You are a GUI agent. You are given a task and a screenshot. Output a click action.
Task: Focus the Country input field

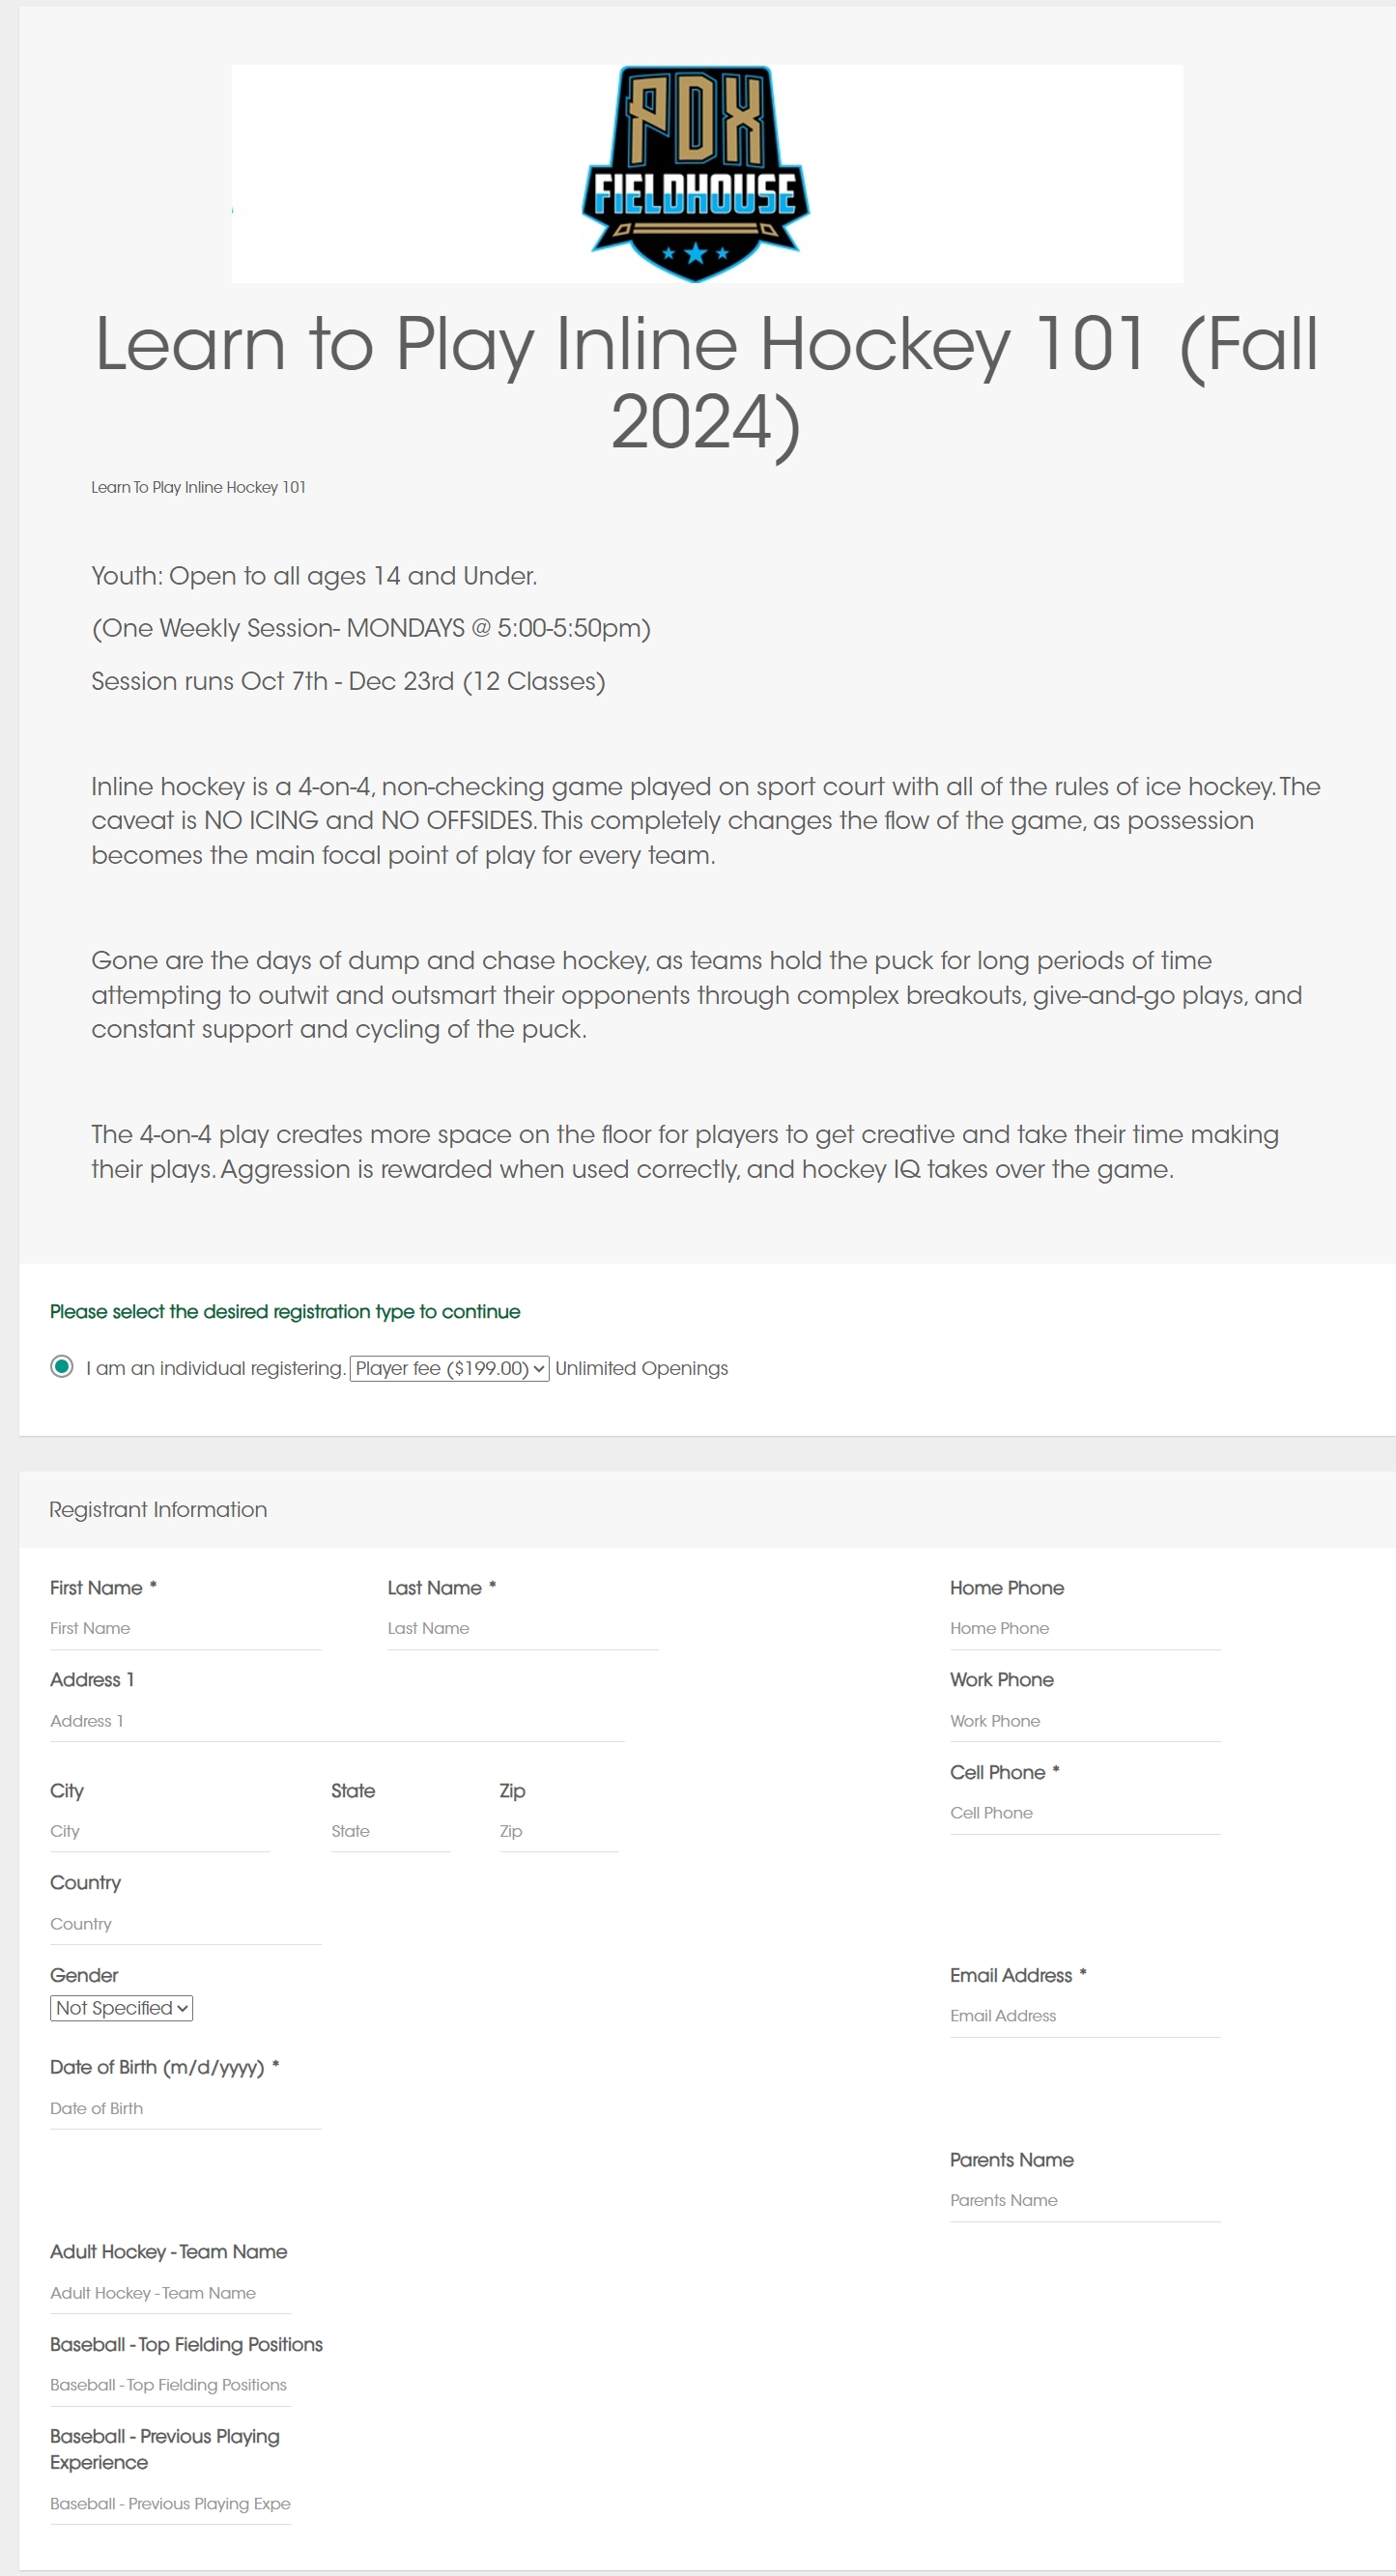pyautogui.click(x=185, y=1924)
